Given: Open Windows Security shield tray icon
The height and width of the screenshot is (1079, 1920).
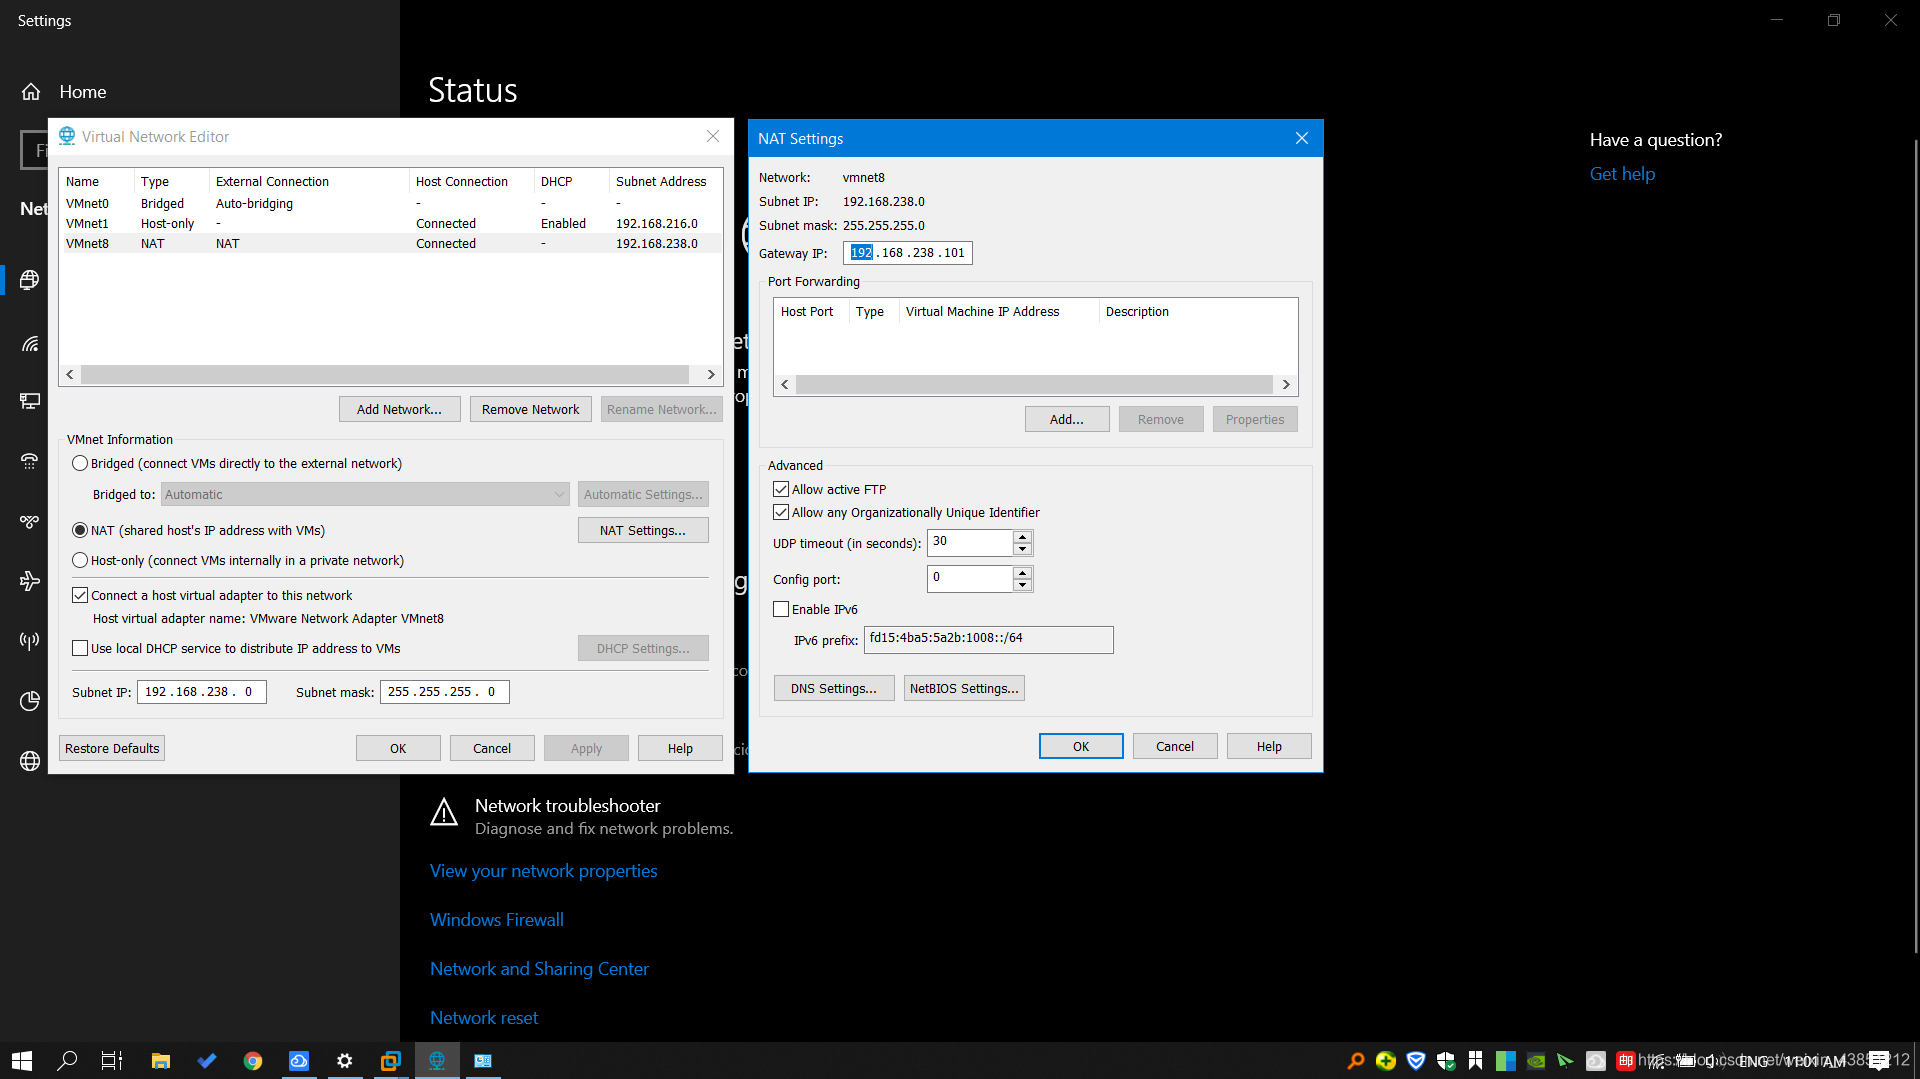Looking at the screenshot, I should tap(1446, 1061).
